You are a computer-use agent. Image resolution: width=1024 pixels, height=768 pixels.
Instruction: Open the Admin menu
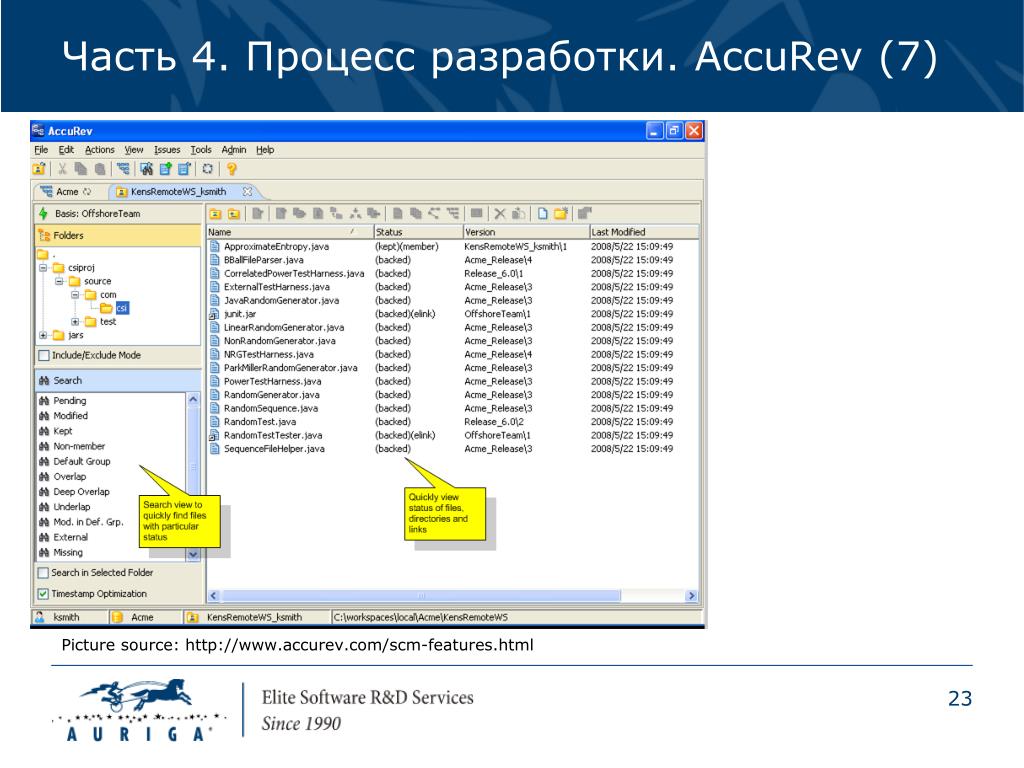234,150
